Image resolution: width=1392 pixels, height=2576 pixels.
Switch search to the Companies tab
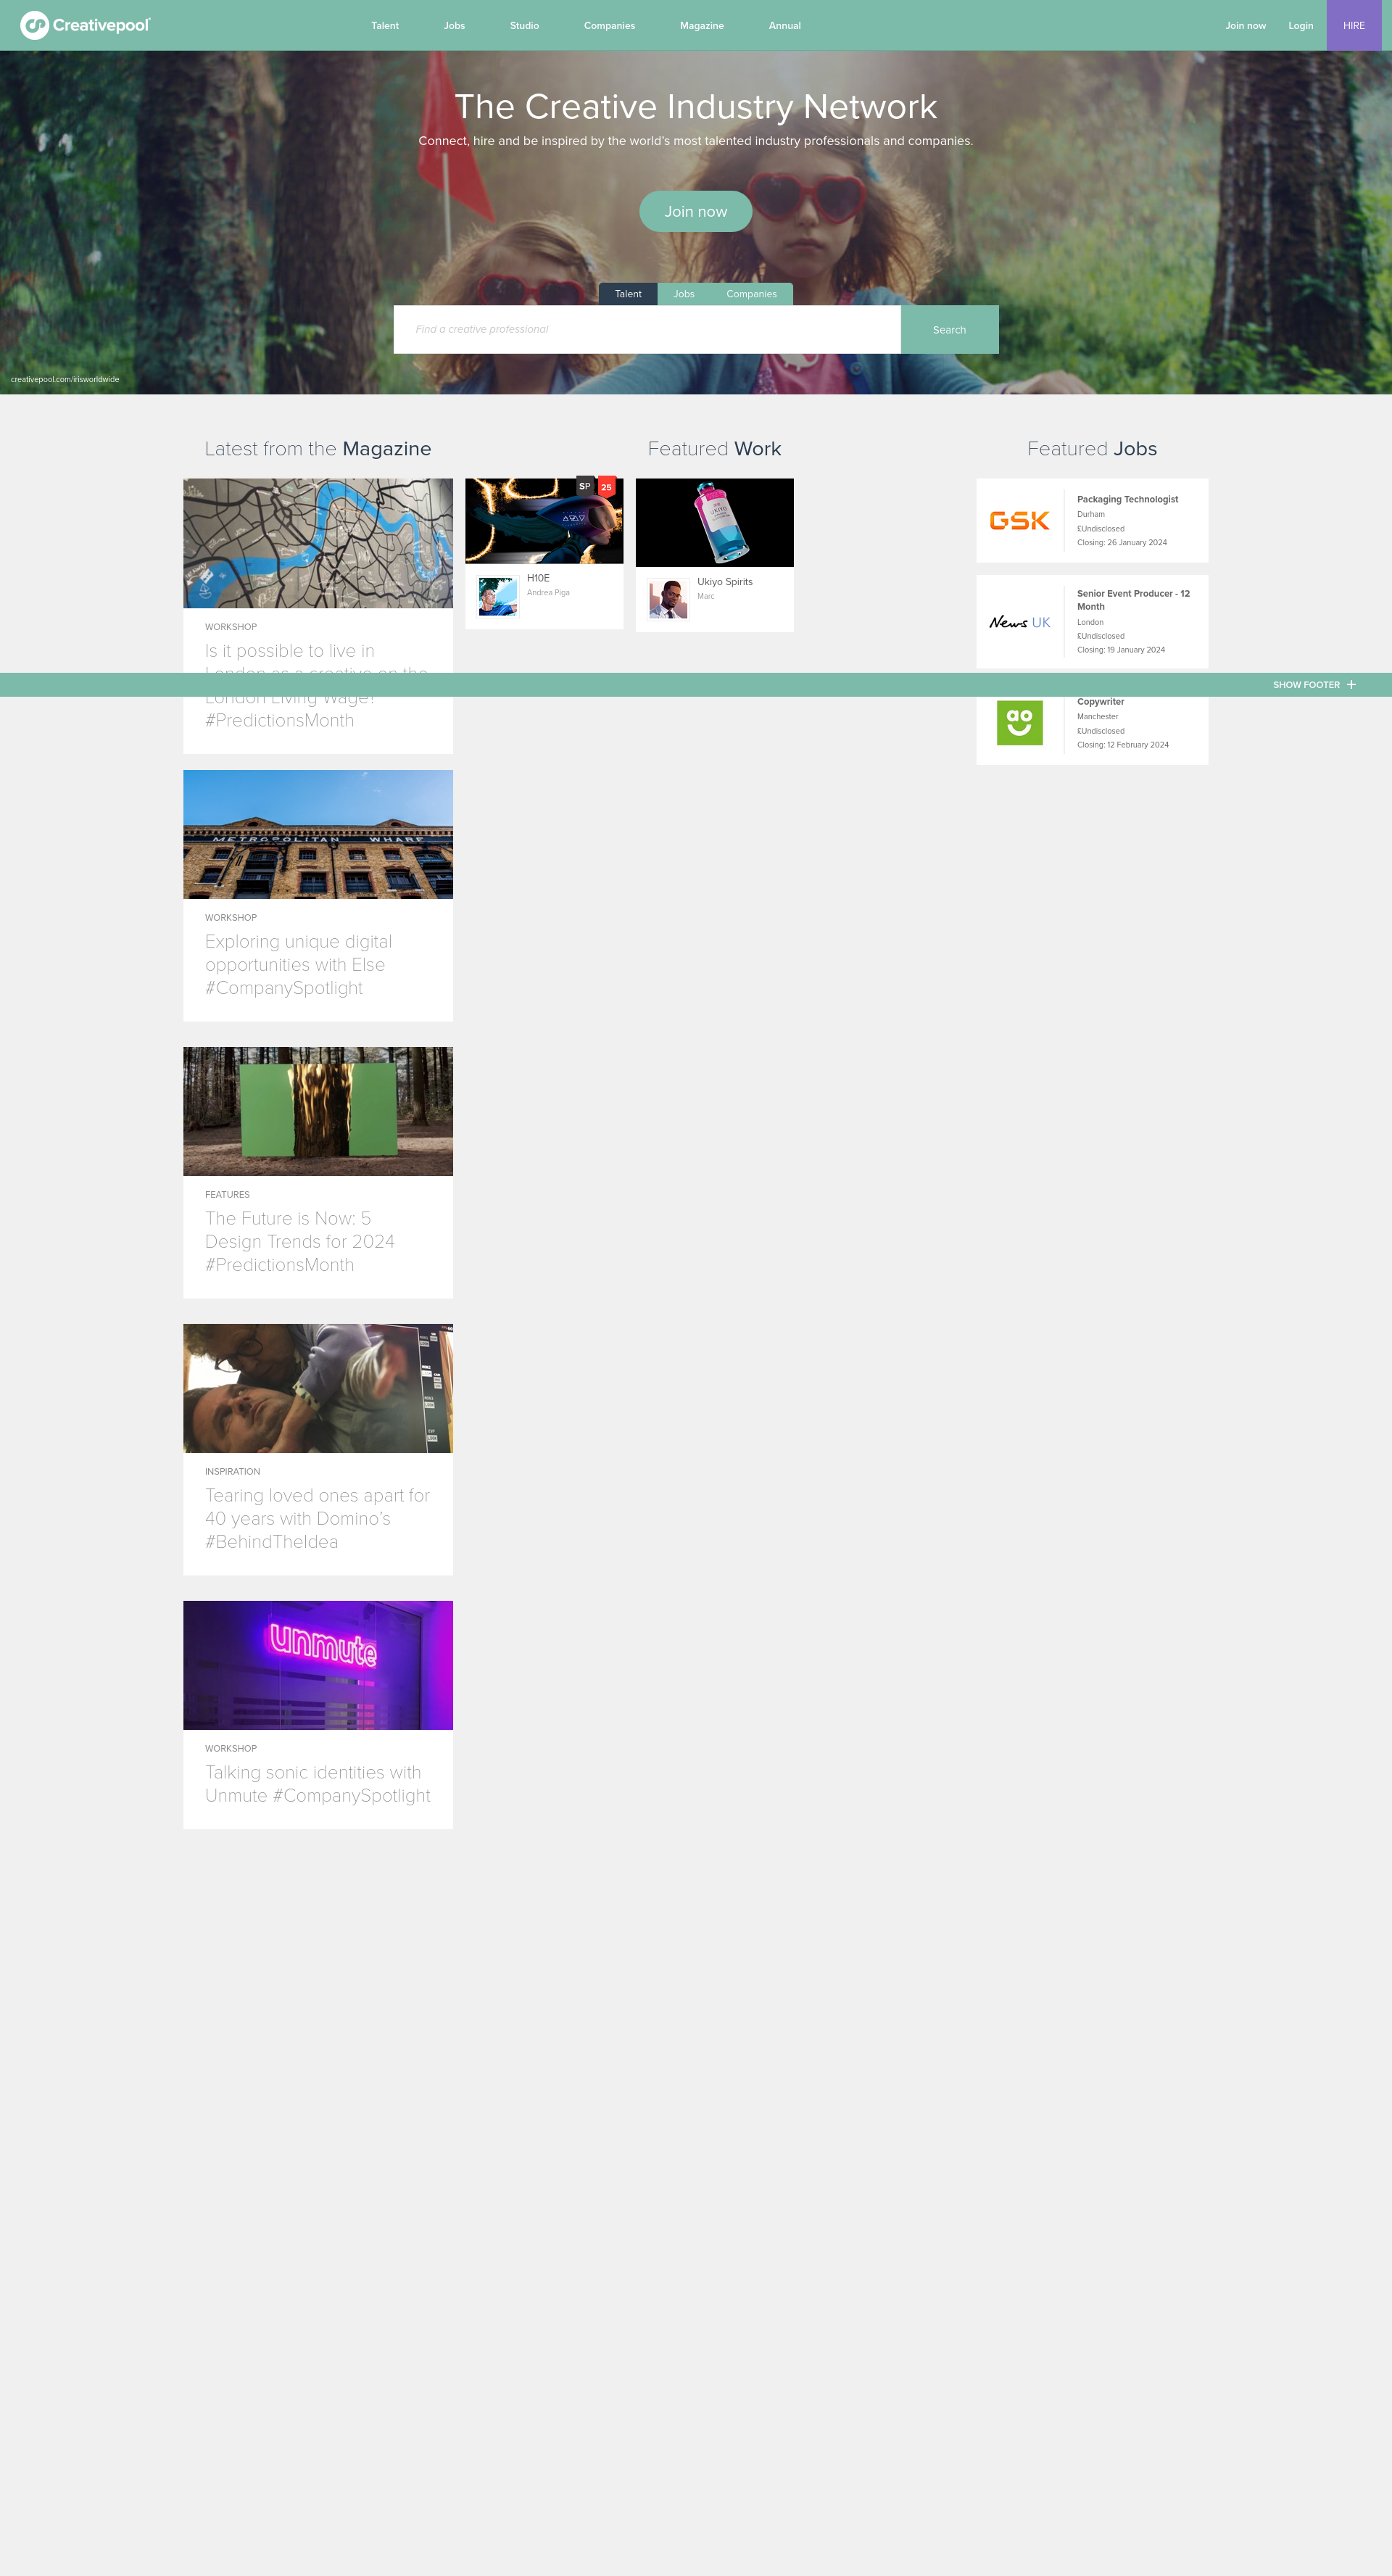(751, 294)
